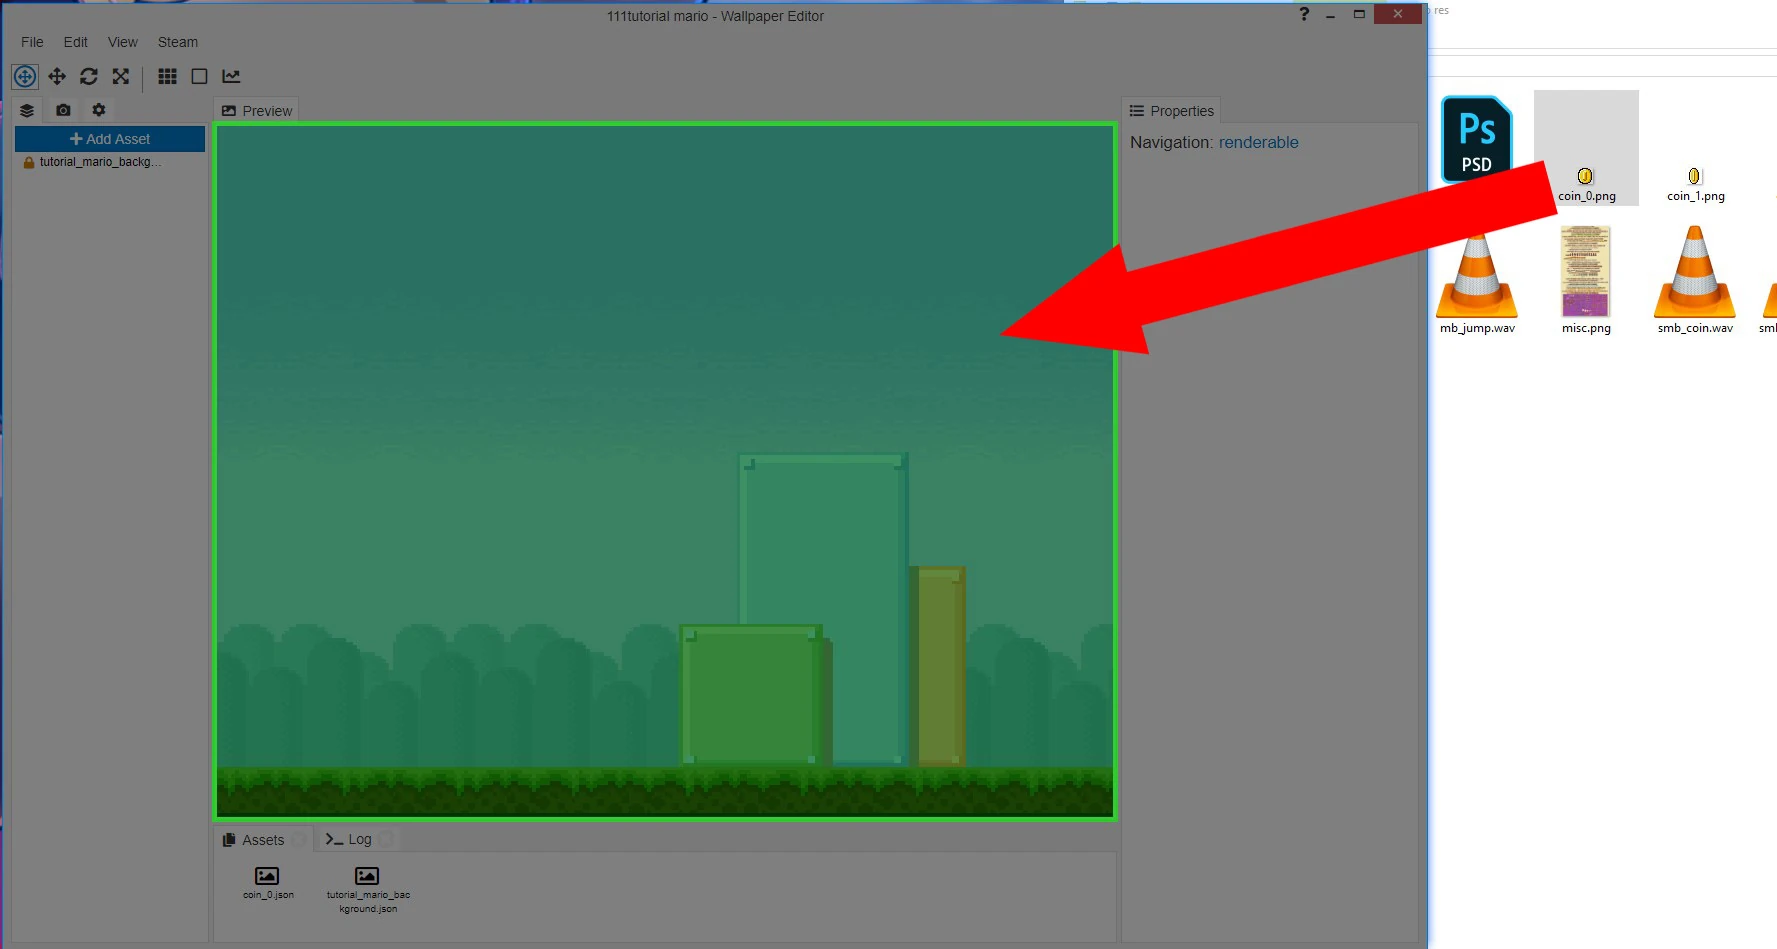
Task: Select the scale tool
Action: (120, 76)
